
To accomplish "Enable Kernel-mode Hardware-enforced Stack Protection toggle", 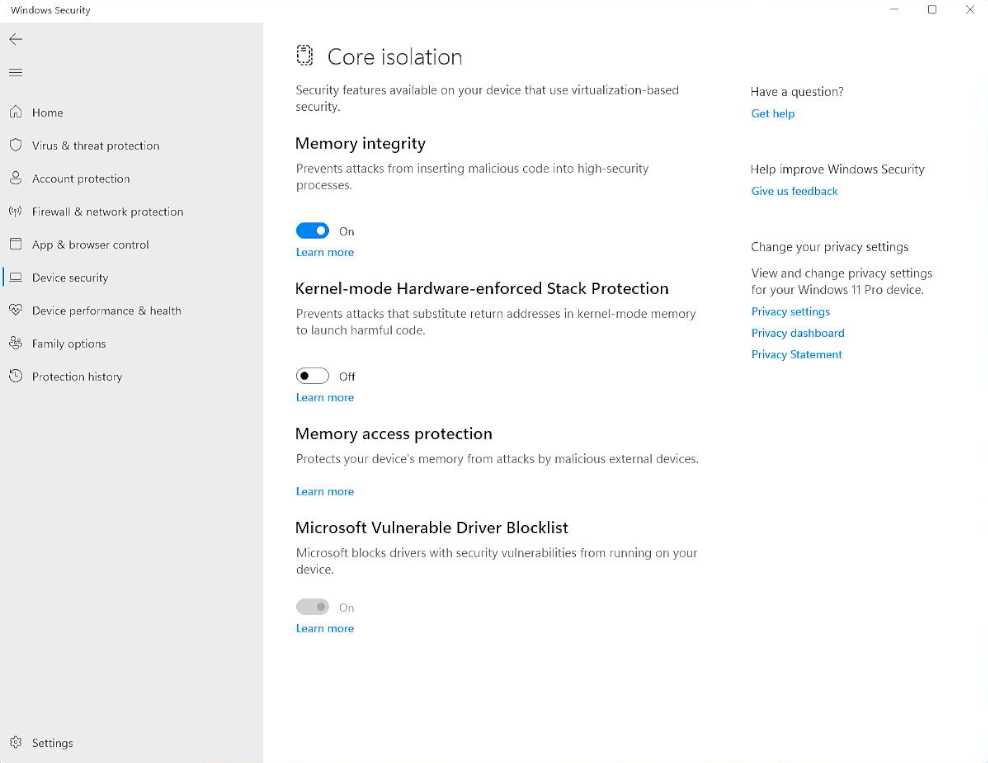I will (313, 376).
